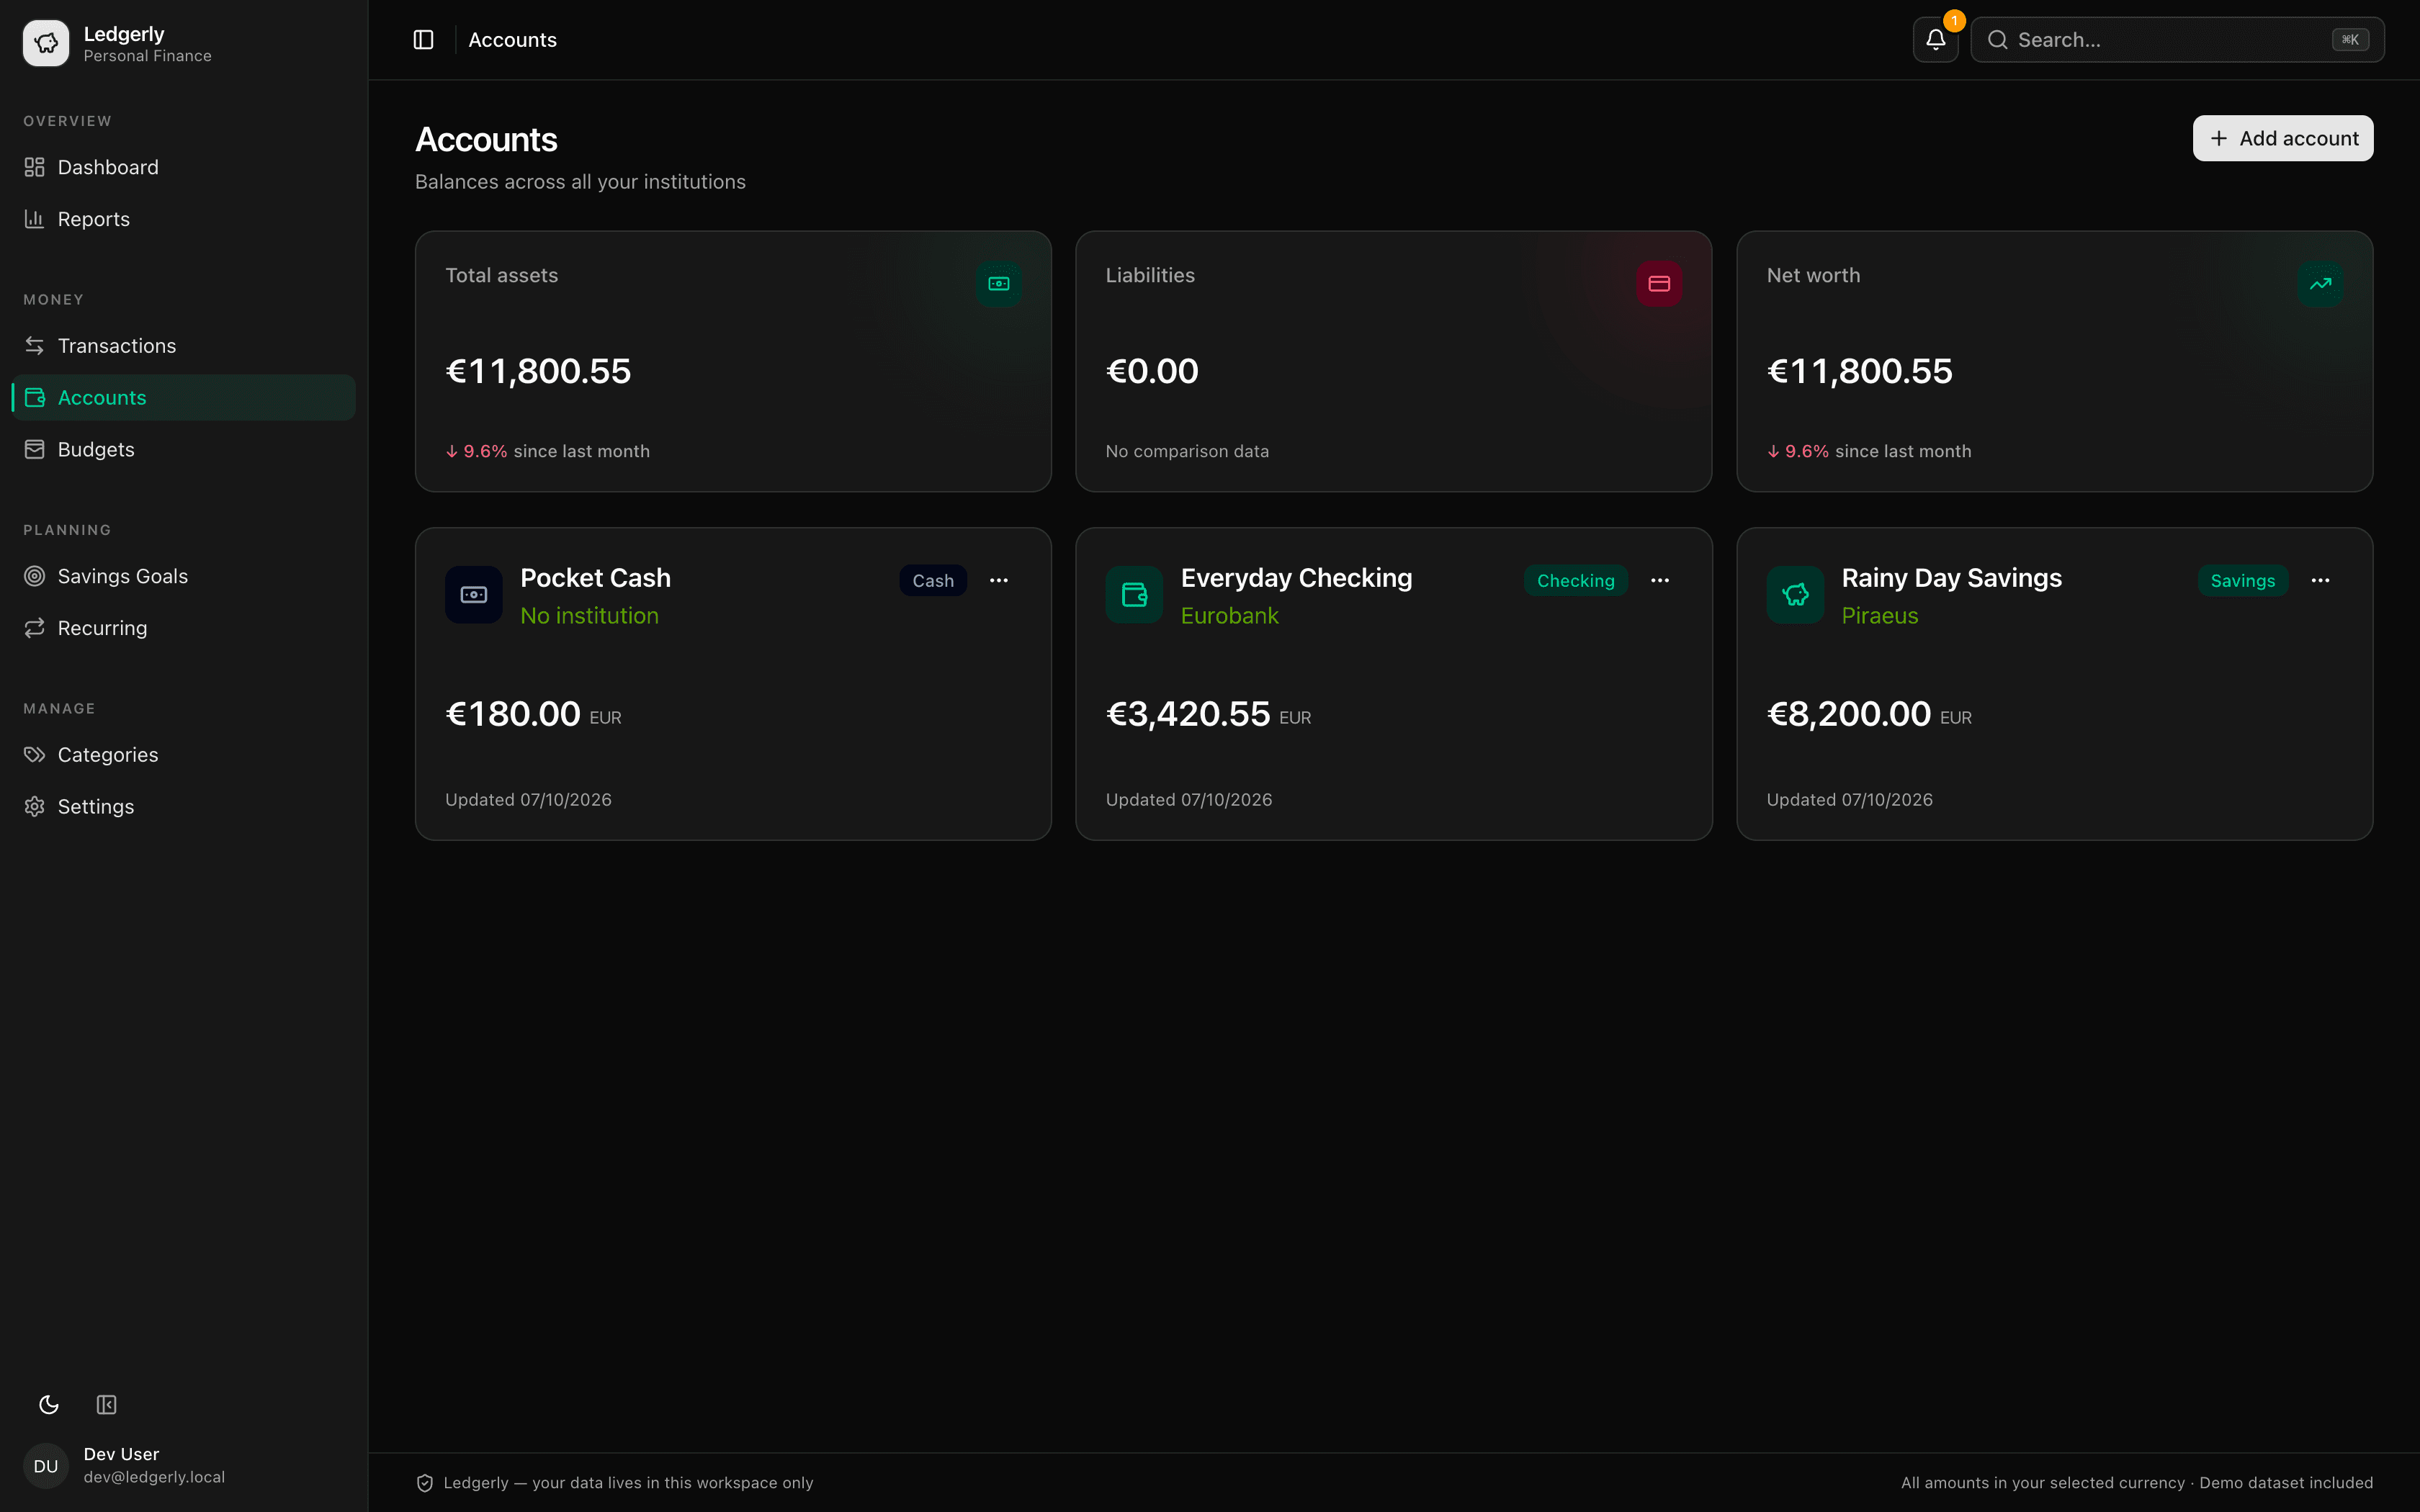Open Rainy Day Savings more options menu
Screen dimensions: 2420x1512
pyautogui.click(x=2321, y=580)
